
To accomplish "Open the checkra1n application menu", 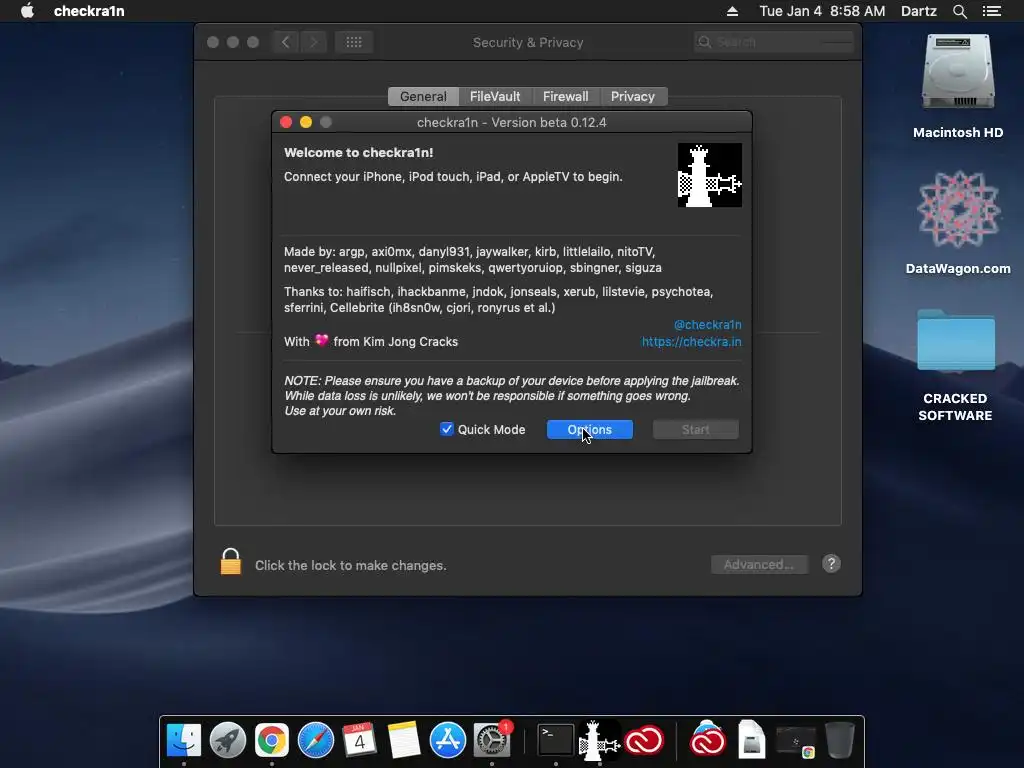I will pos(89,11).
